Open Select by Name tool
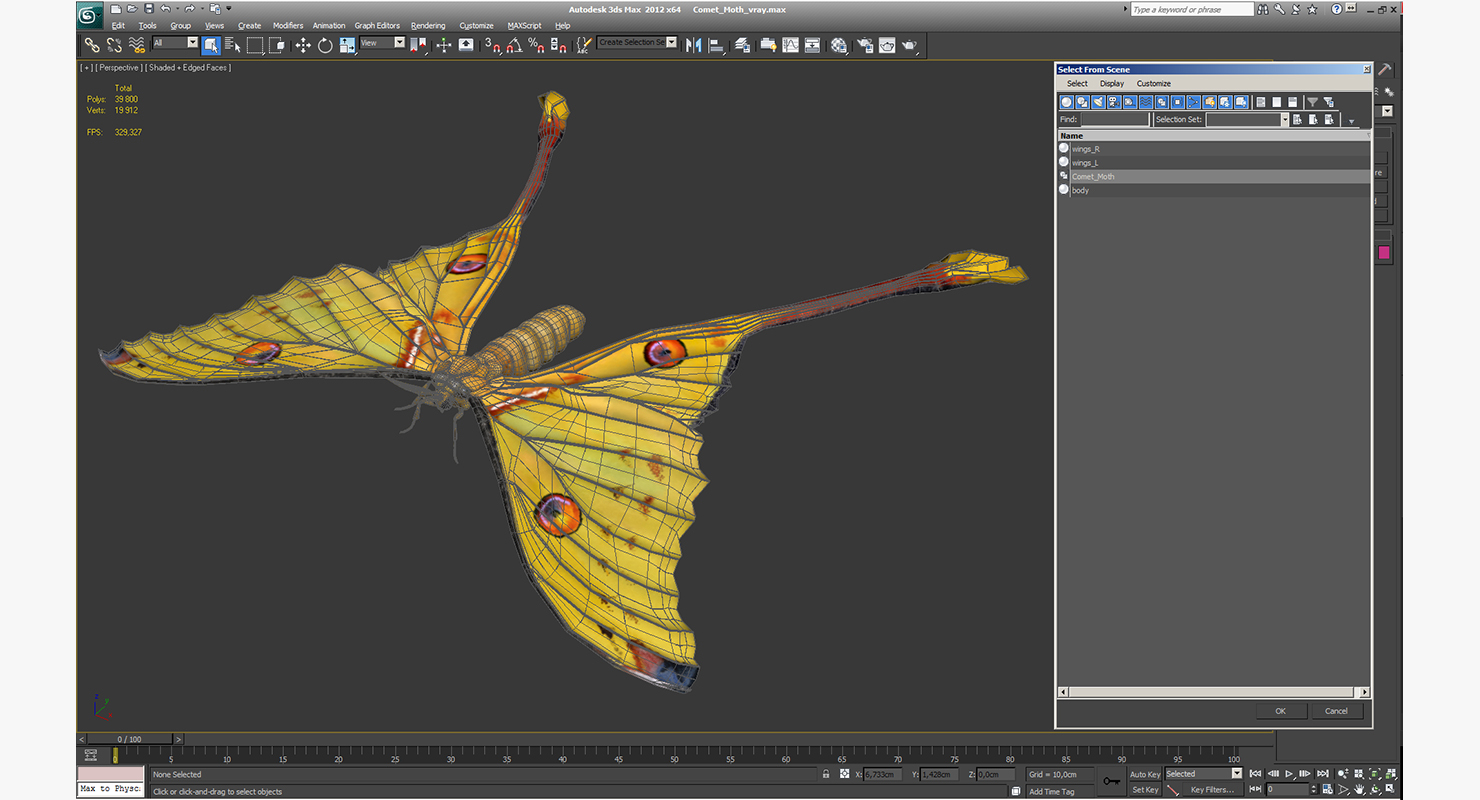The width and height of the screenshot is (1480, 800). tap(233, 45)
